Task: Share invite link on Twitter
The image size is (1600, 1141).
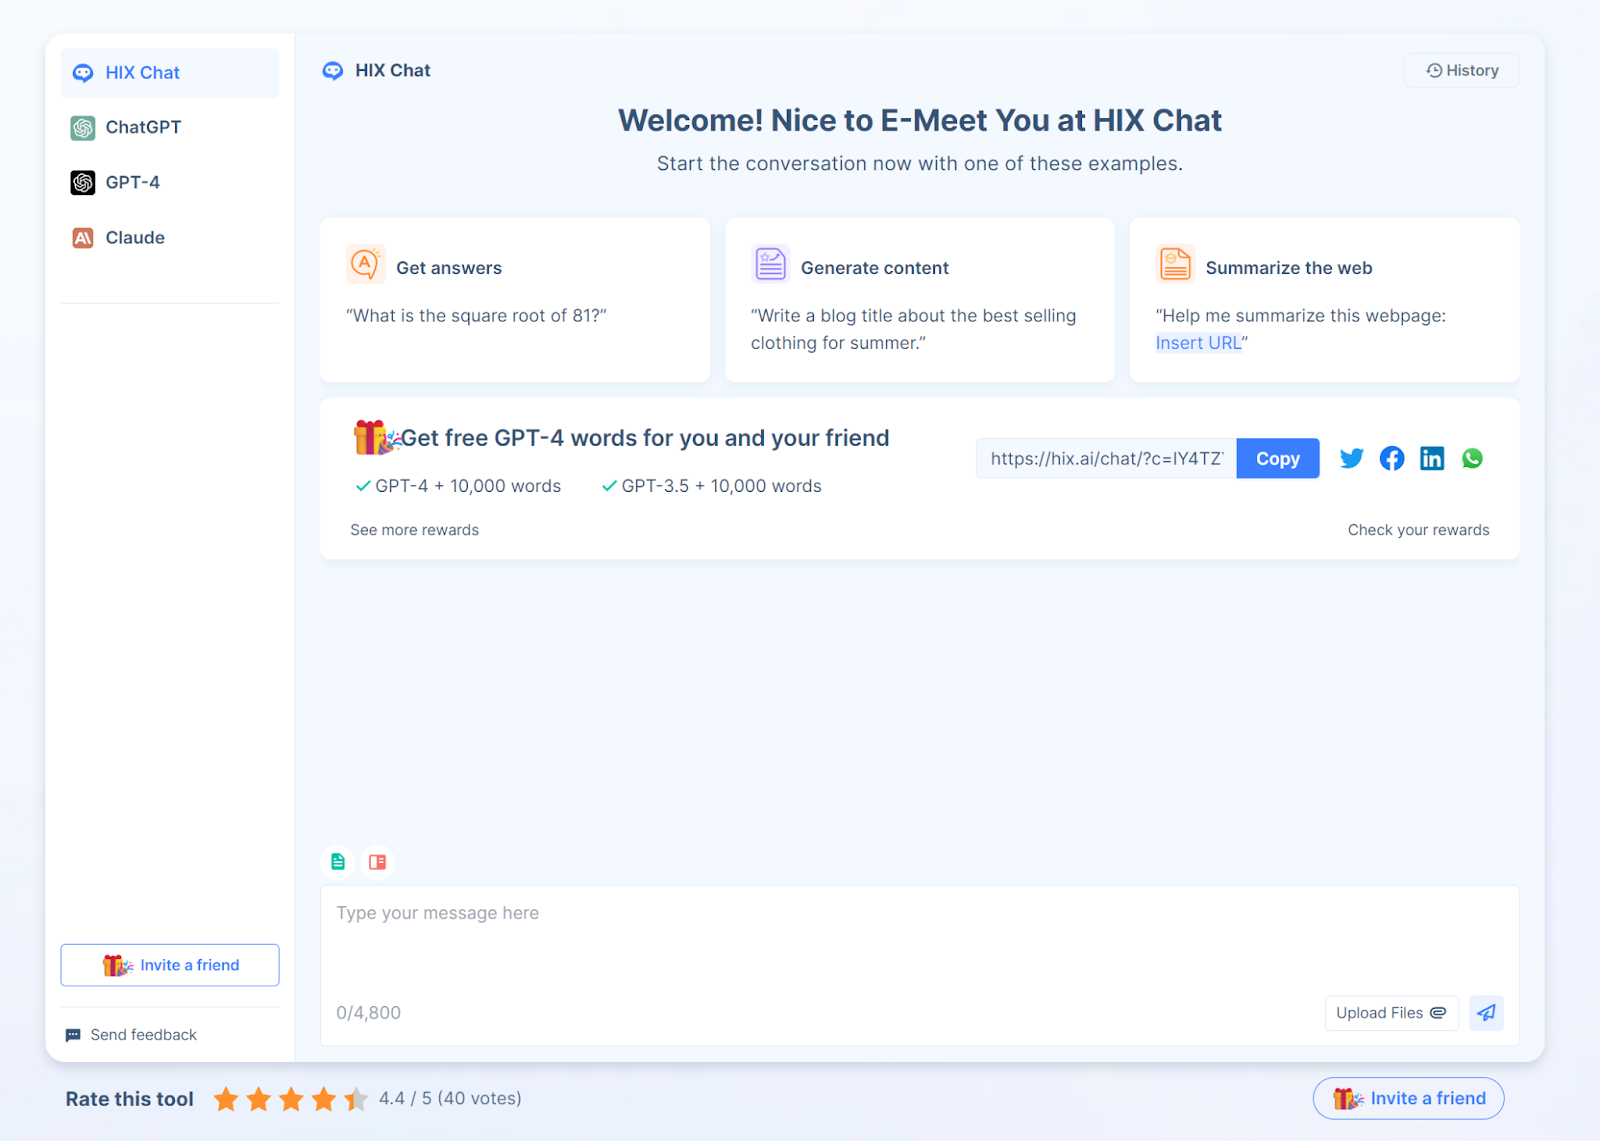Action: (x=1351, y=458)
